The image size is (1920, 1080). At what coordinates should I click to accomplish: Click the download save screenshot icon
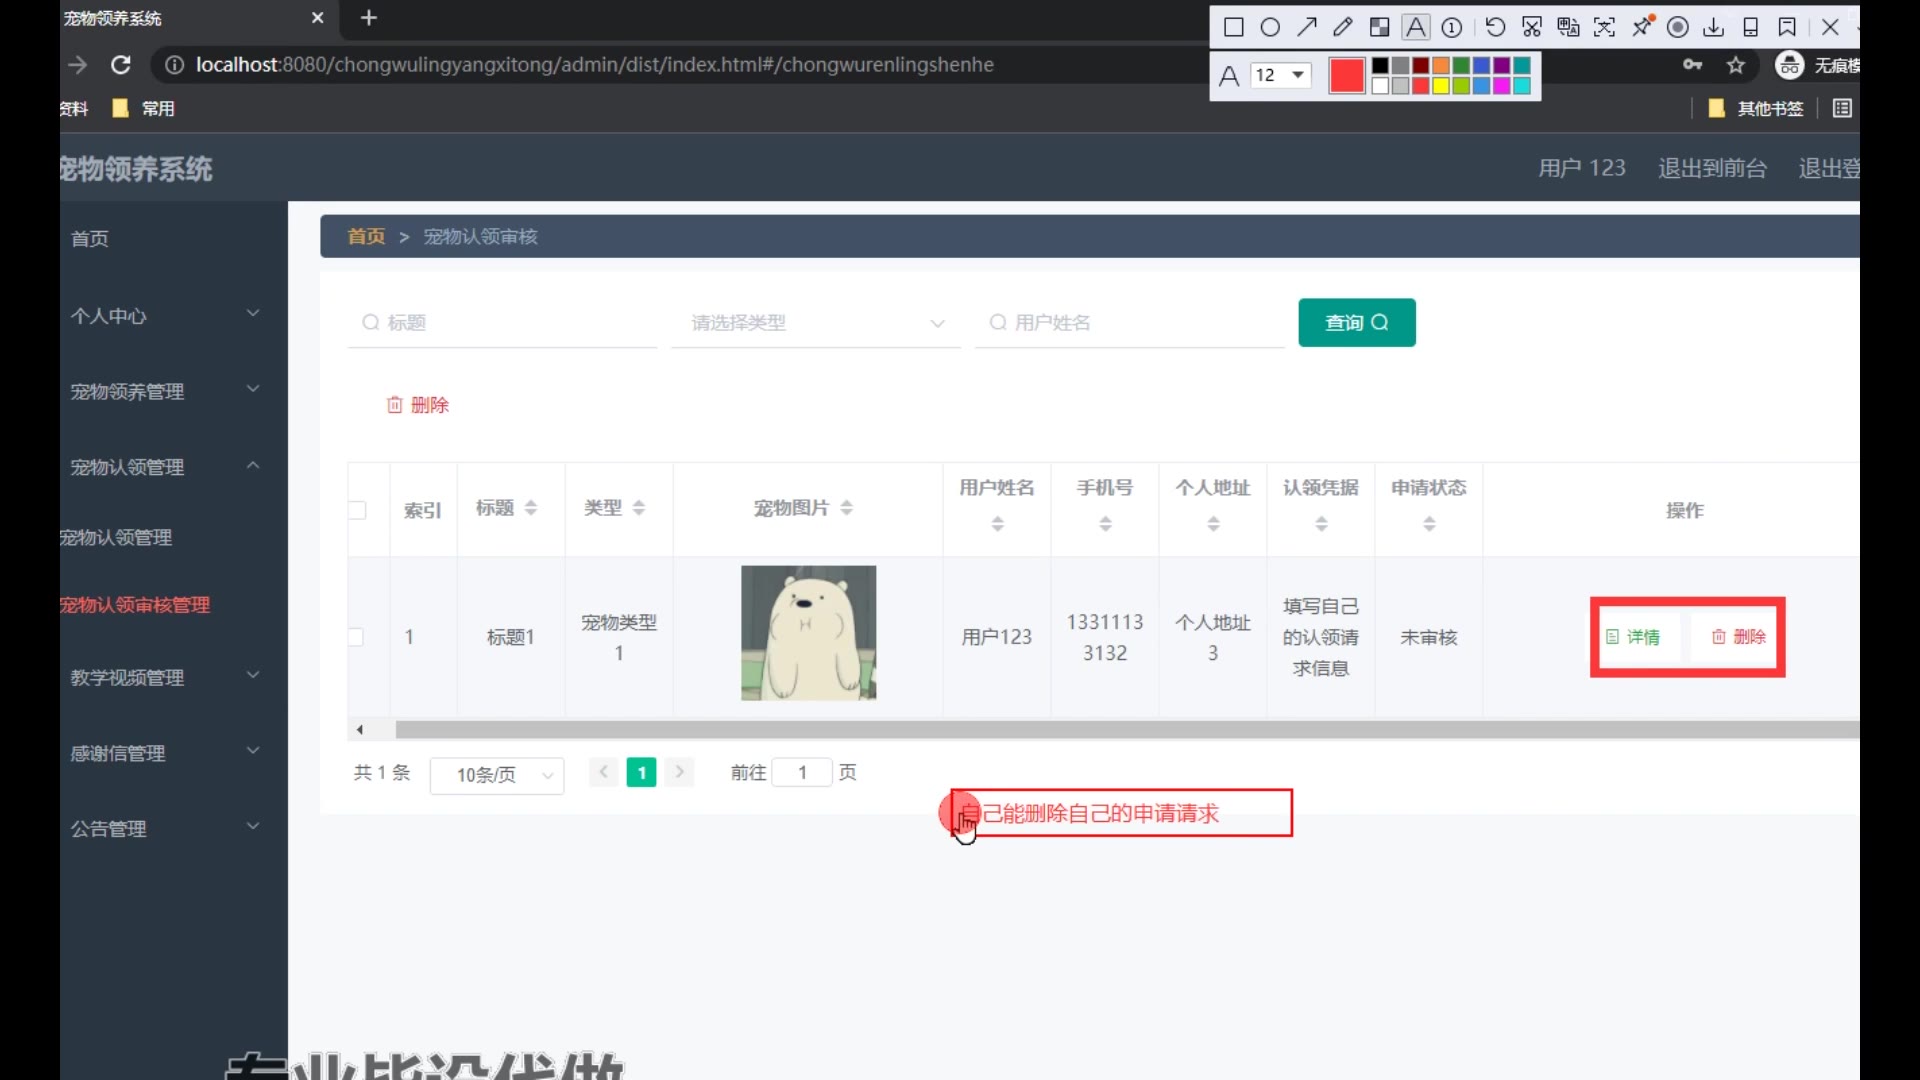[1714, 27]
